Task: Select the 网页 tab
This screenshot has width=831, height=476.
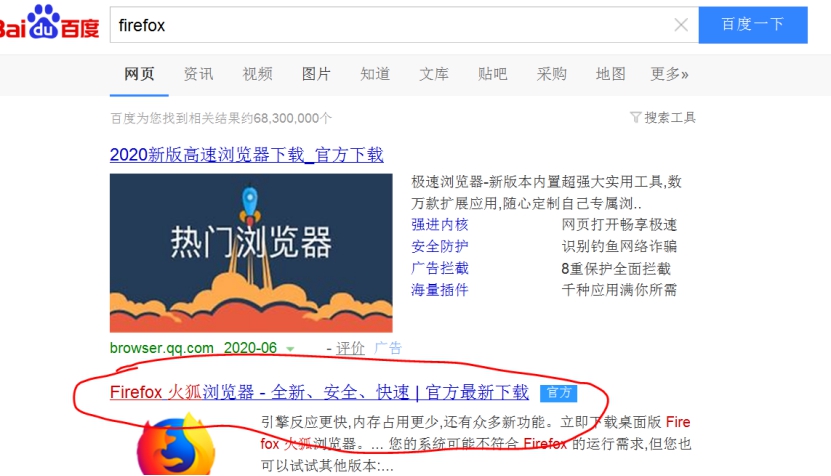Action: coord(139,74)
